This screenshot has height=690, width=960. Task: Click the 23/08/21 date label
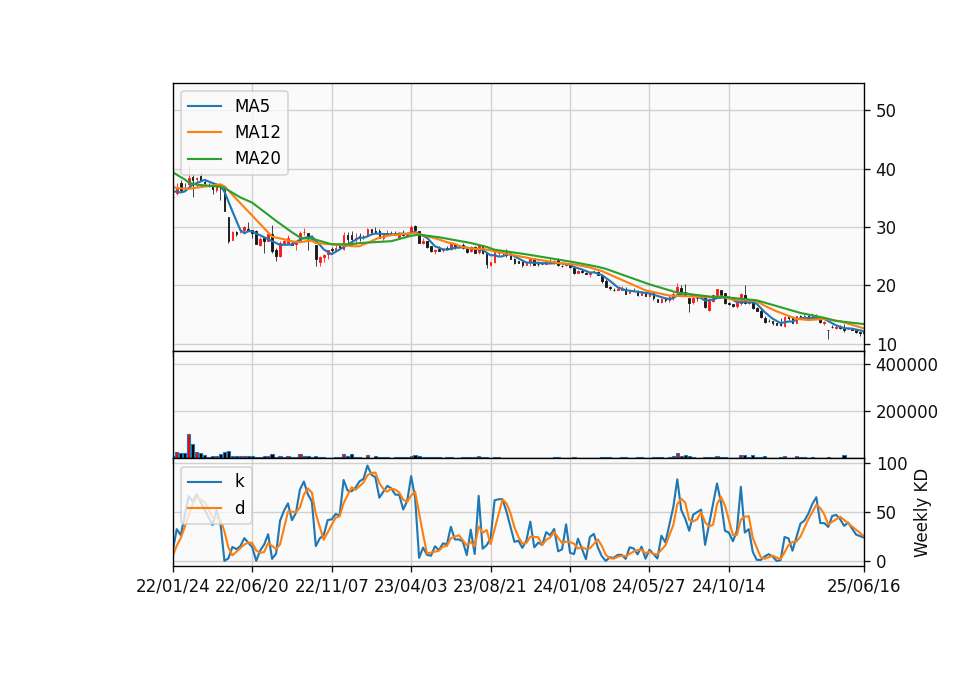490,586
